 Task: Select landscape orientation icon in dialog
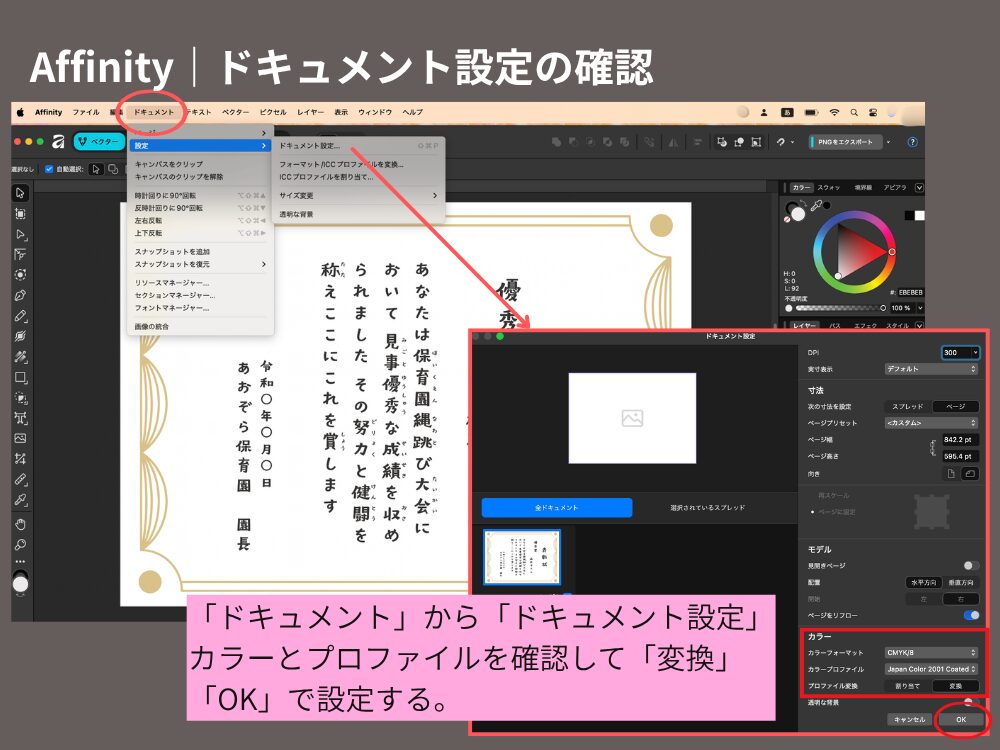pos(969,473)
